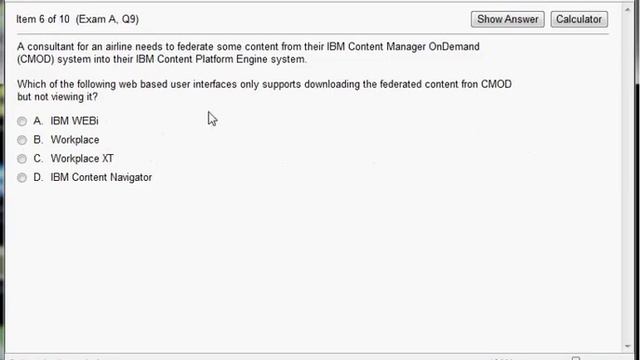
Task: Select radio option A, IBM WEBi
Action: click(22, 121)
